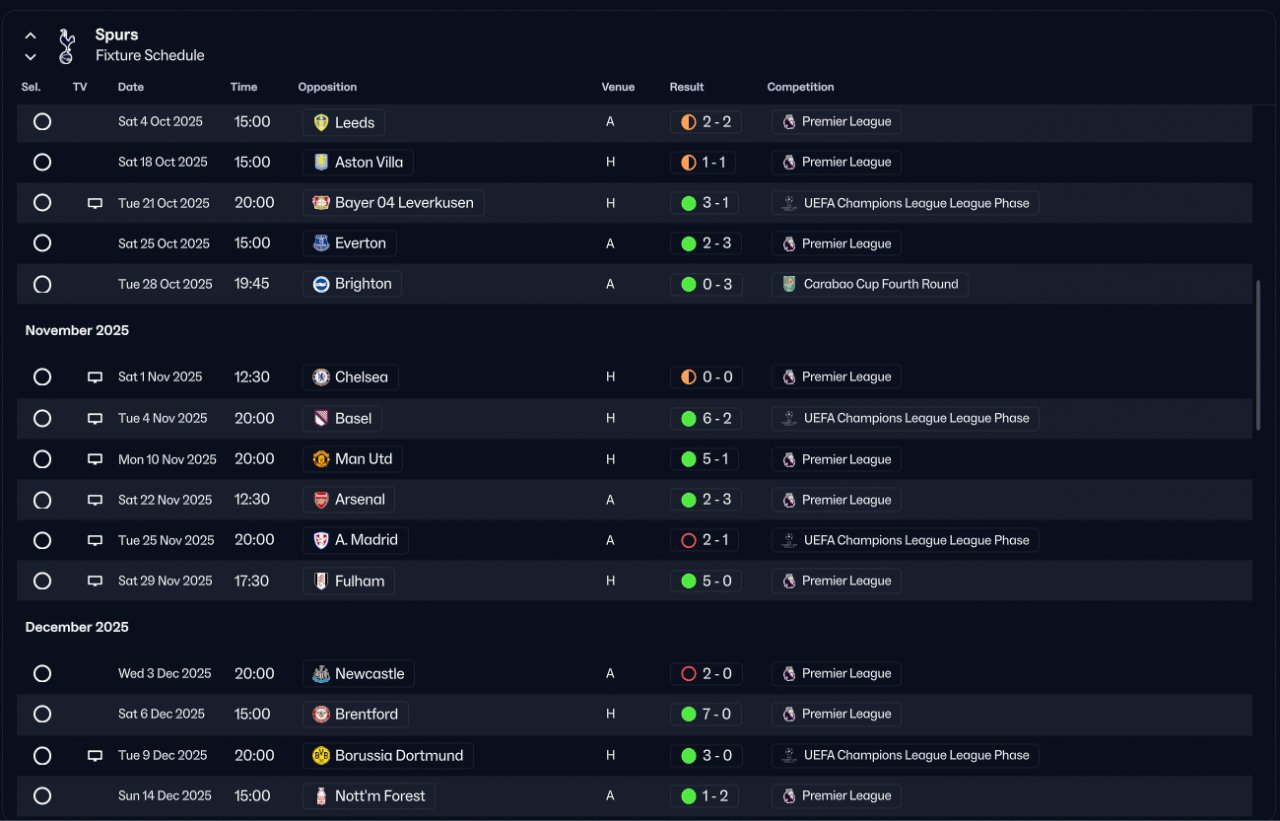Click the up chevron beside Spurs
Viewport: 1280px width, 821px height.
31,36
